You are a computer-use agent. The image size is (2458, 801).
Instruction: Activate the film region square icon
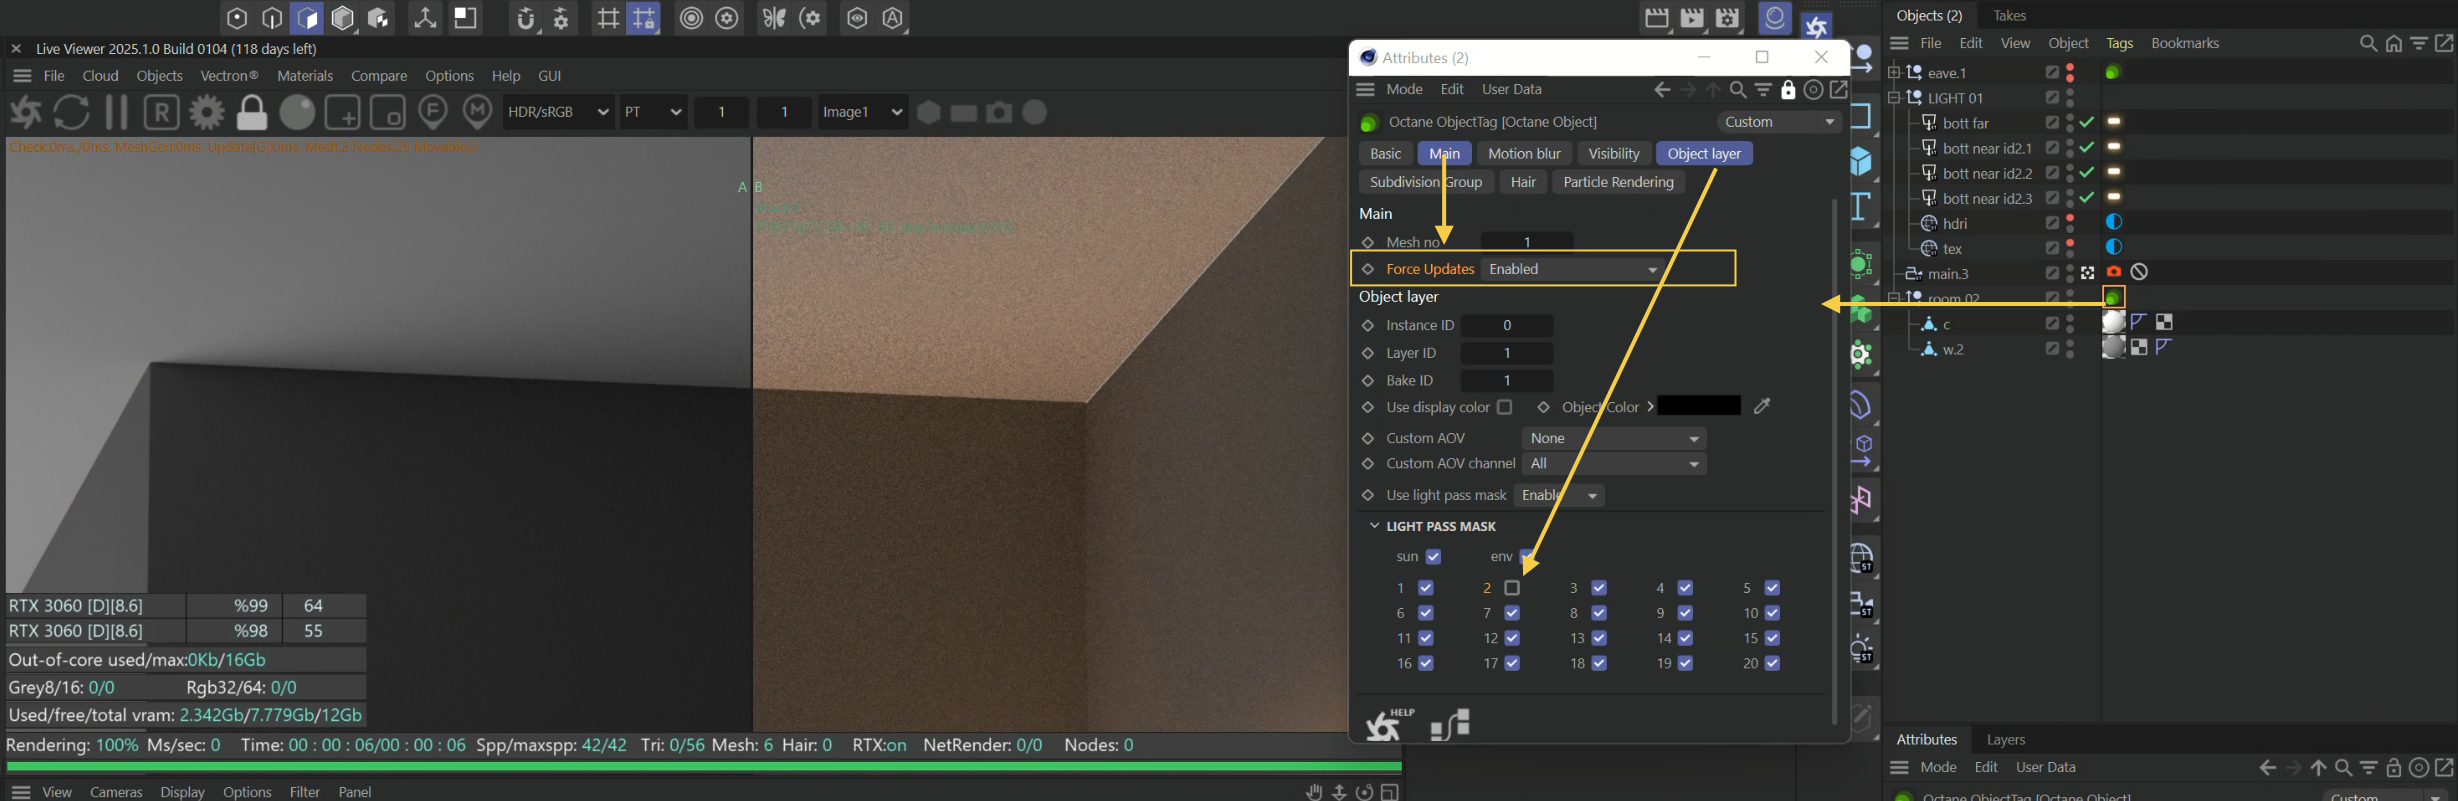point(388,112)
